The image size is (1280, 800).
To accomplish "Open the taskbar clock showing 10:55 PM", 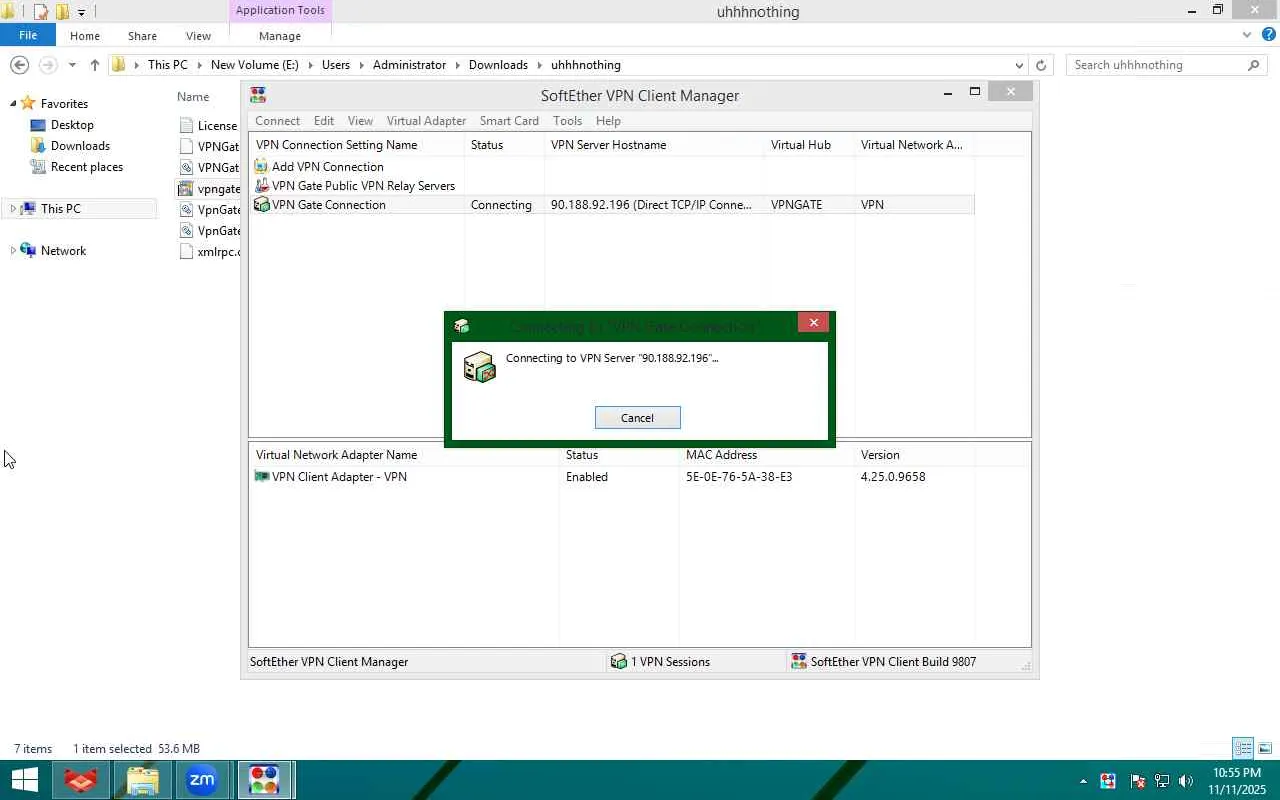I will tap(1237, 781).
